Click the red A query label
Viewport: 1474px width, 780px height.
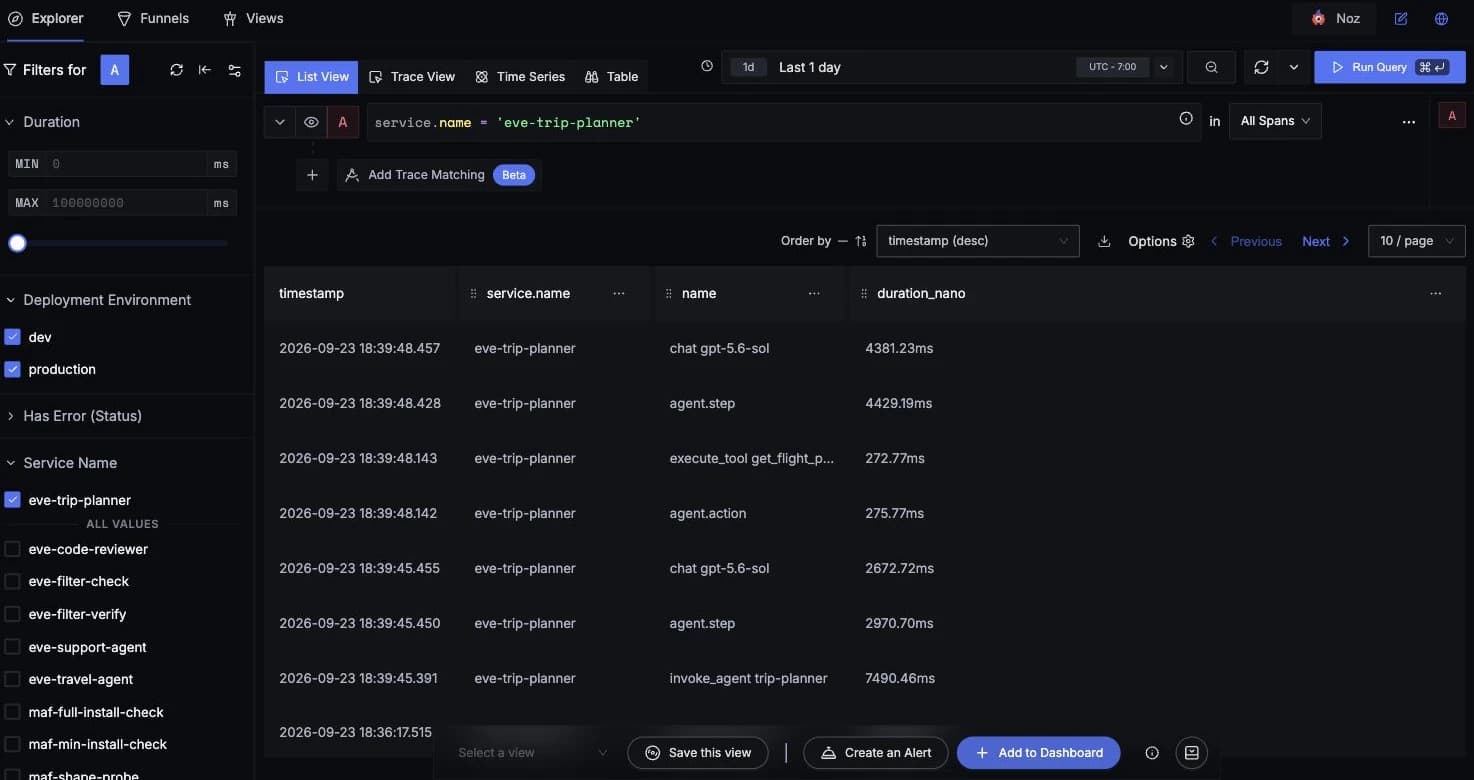[x=343, y=122]
